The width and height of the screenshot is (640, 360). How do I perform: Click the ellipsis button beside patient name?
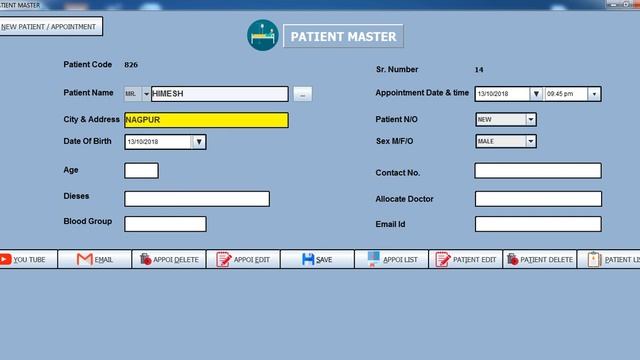[x=302, y=94]
